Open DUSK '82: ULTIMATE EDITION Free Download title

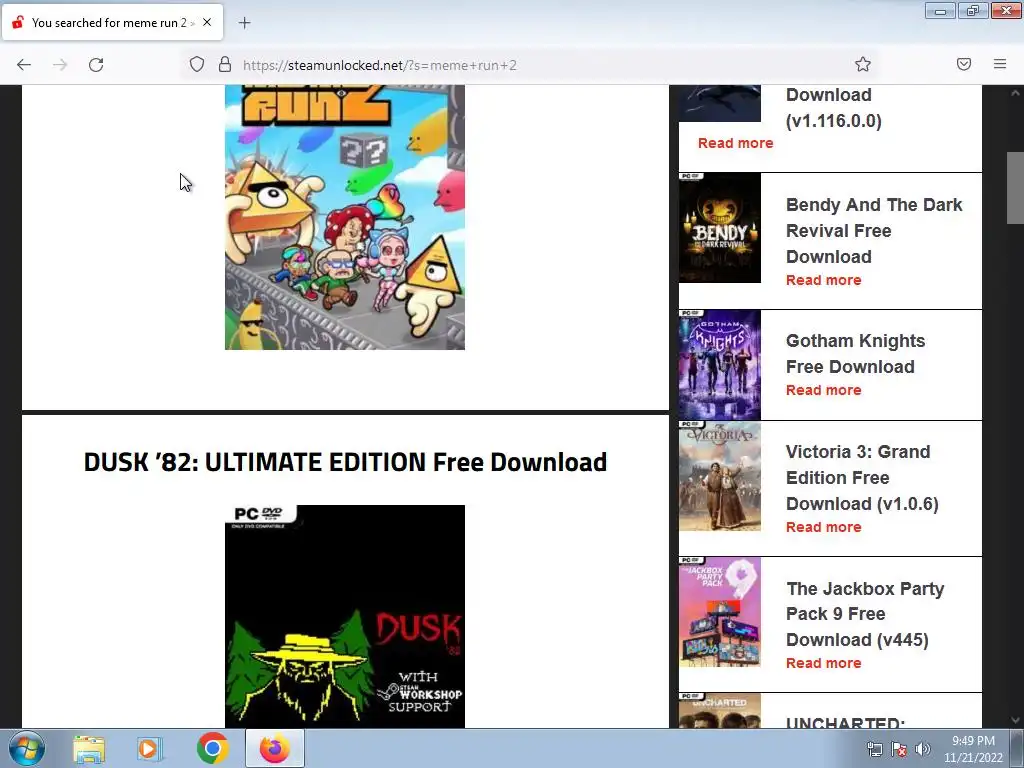[345, 462]
